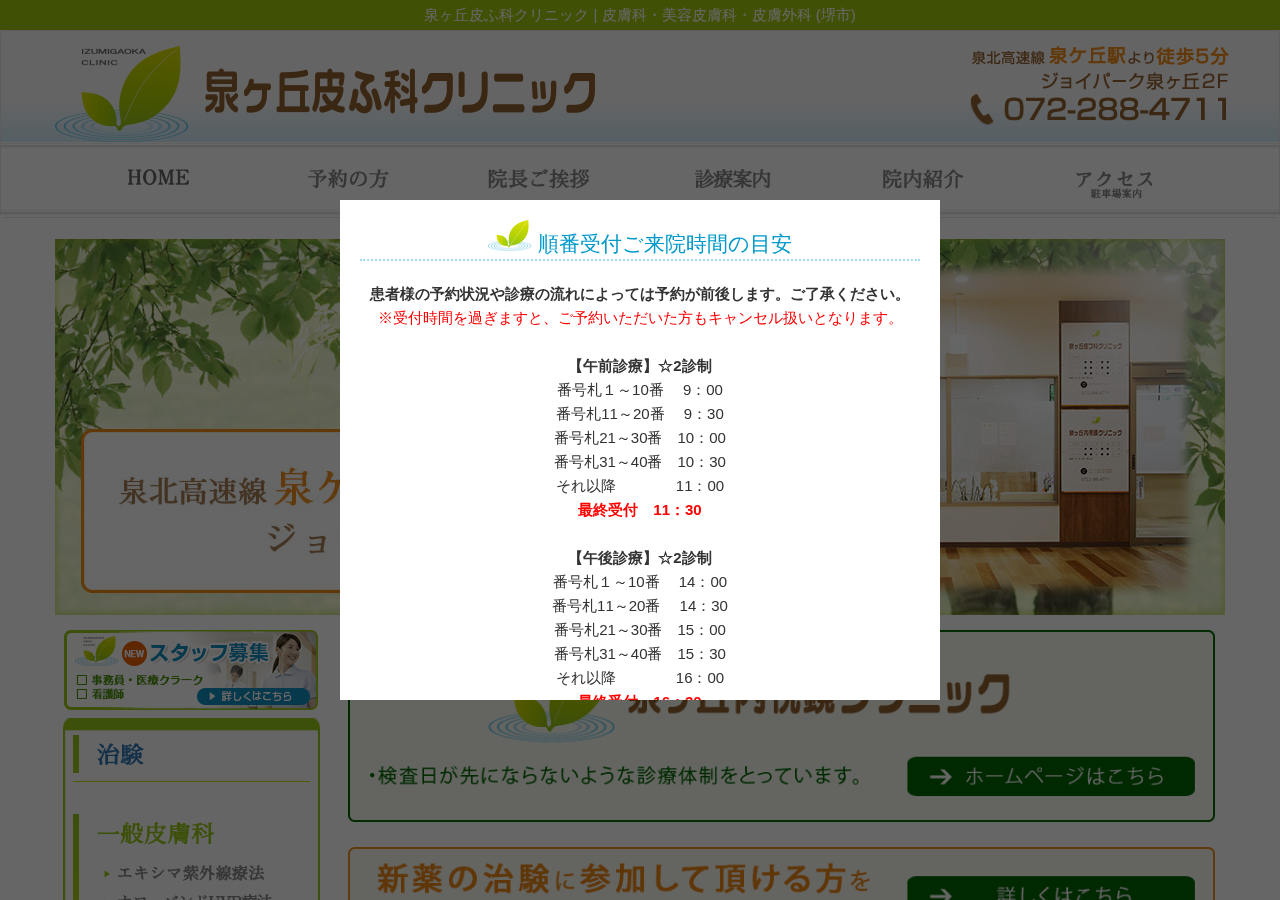1280x900 pixels.
Task: Click the 番号札31～40番 15：30 row
Action: pos(640,654)
